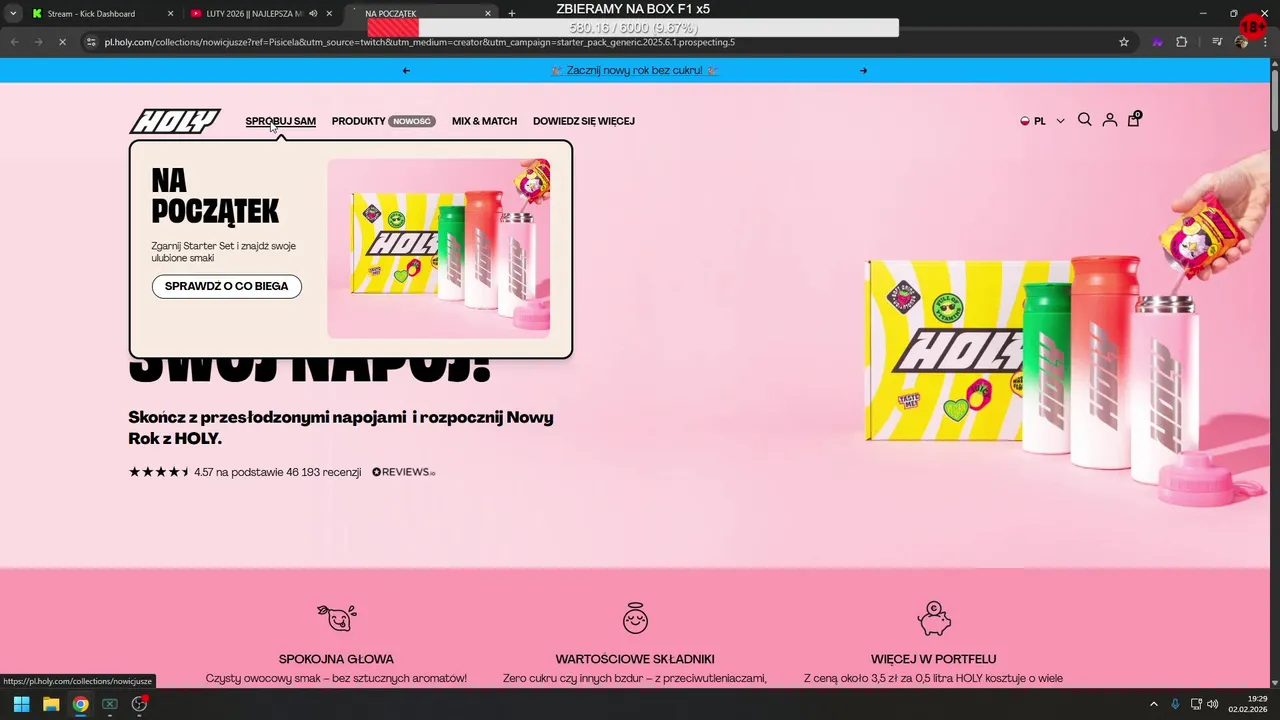Click the address bar URL
1280x720 pixels.
tap(420, 42)
